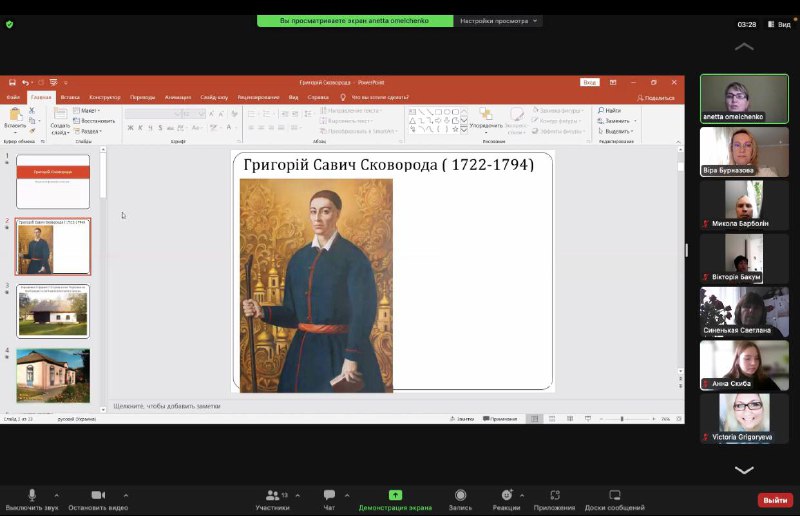This screenshot has height=516, width=800.
Task: Open Приложения apps panel
Action: click(x=555, y=500)
